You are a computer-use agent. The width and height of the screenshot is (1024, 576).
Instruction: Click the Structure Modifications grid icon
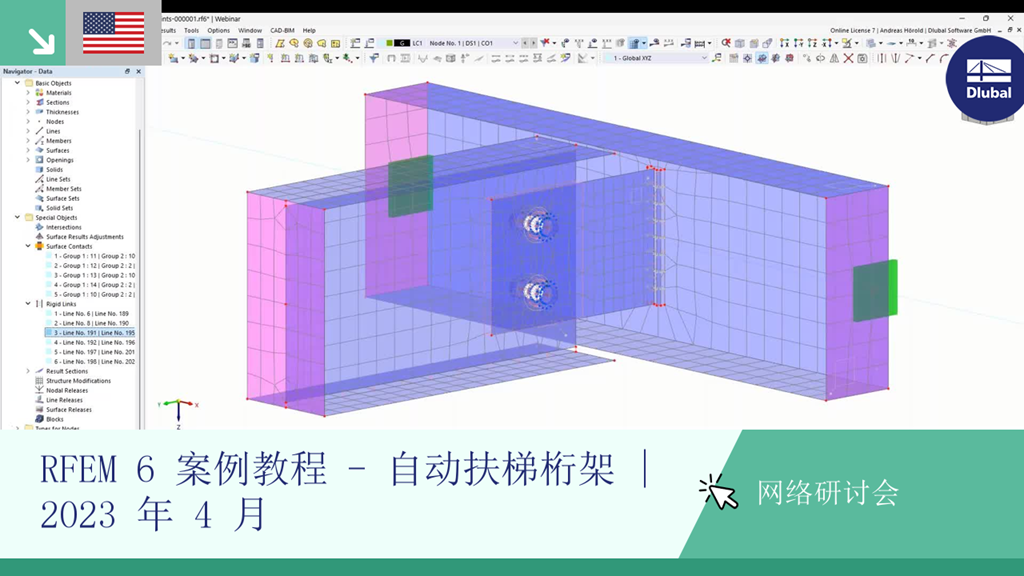(38, 378)
